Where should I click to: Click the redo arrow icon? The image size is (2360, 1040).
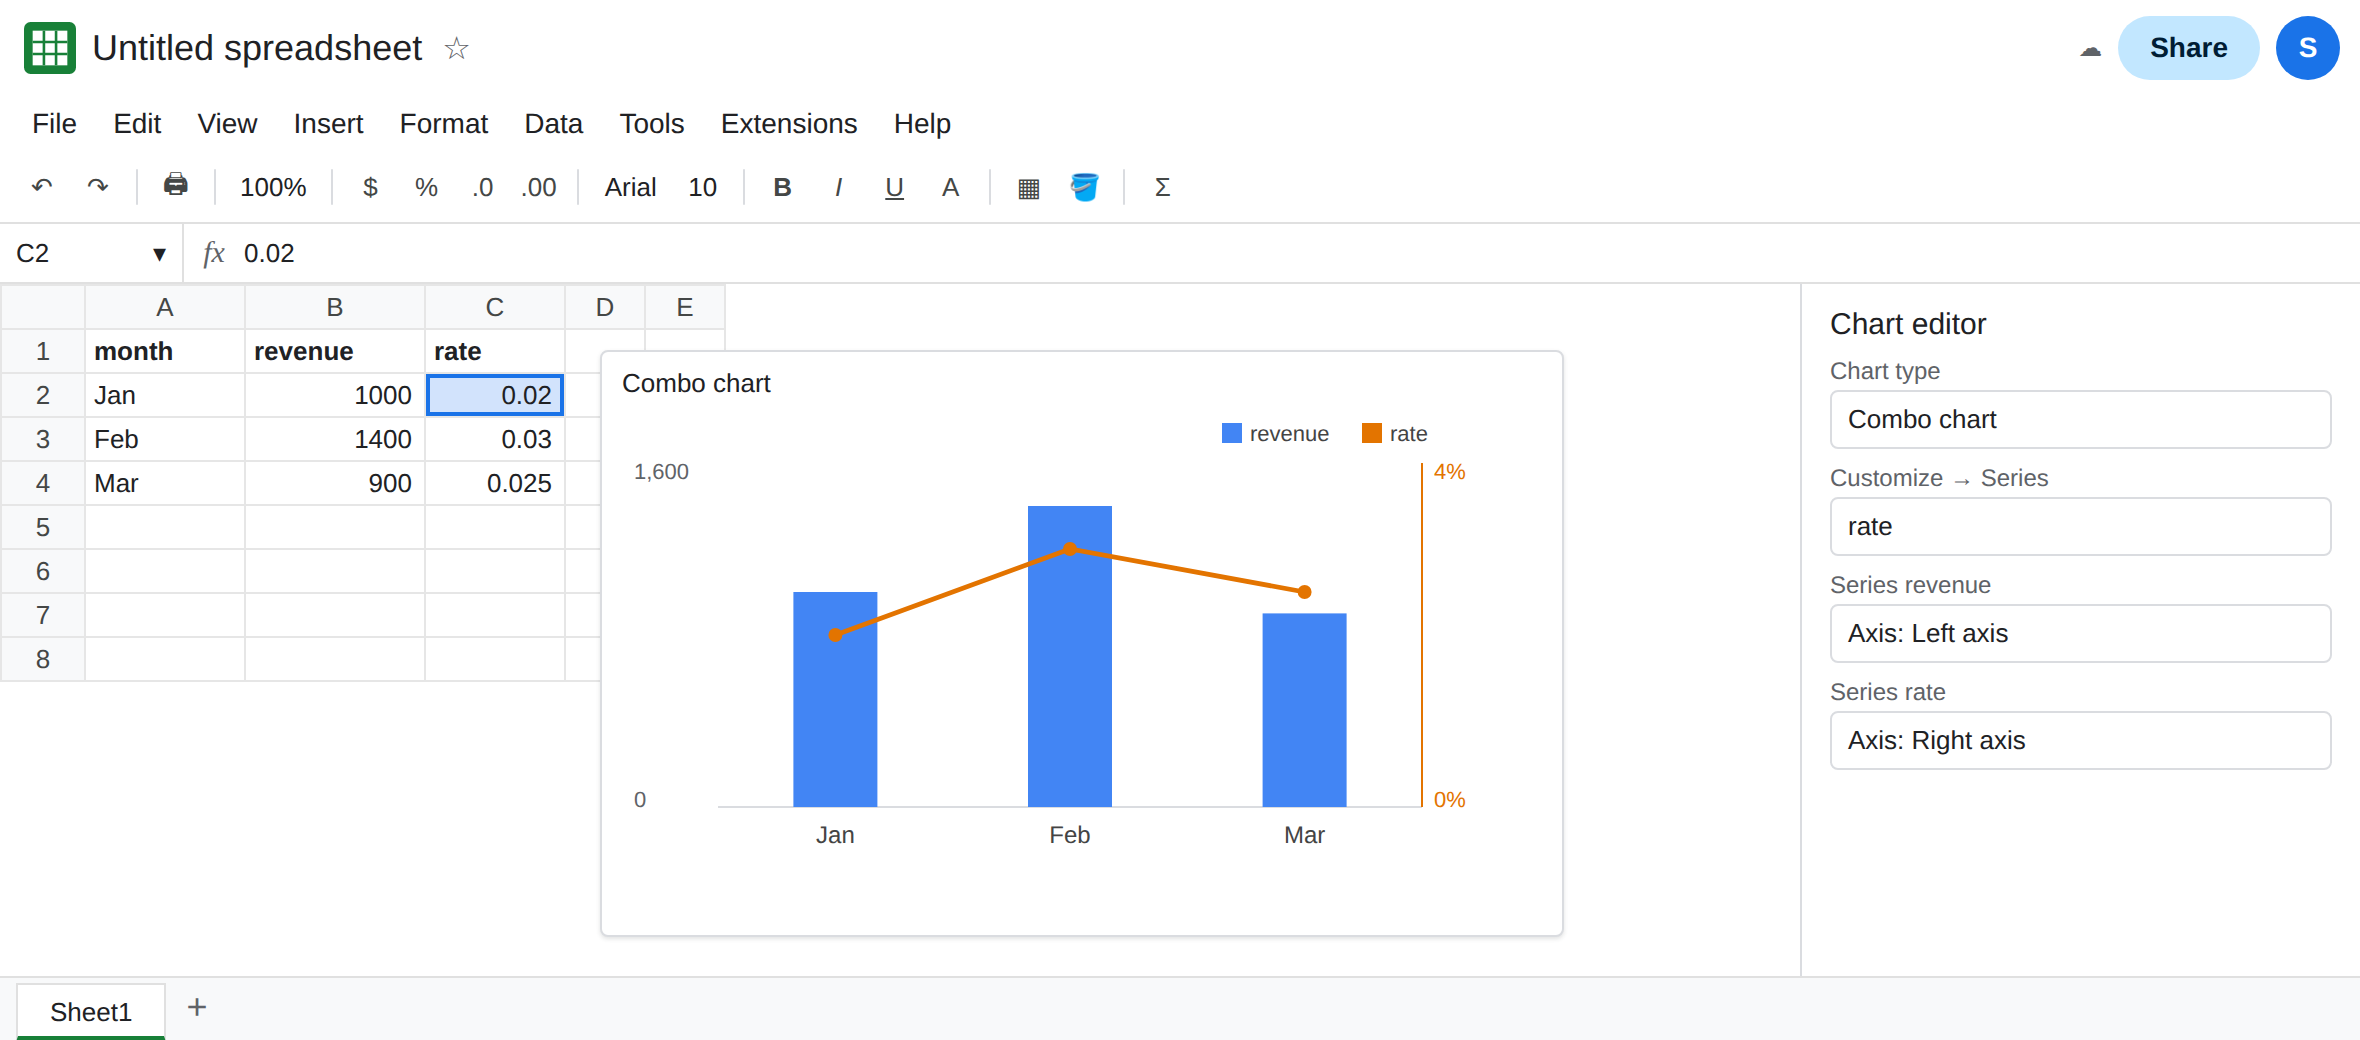pyautogui.click(x=98, y=186)
